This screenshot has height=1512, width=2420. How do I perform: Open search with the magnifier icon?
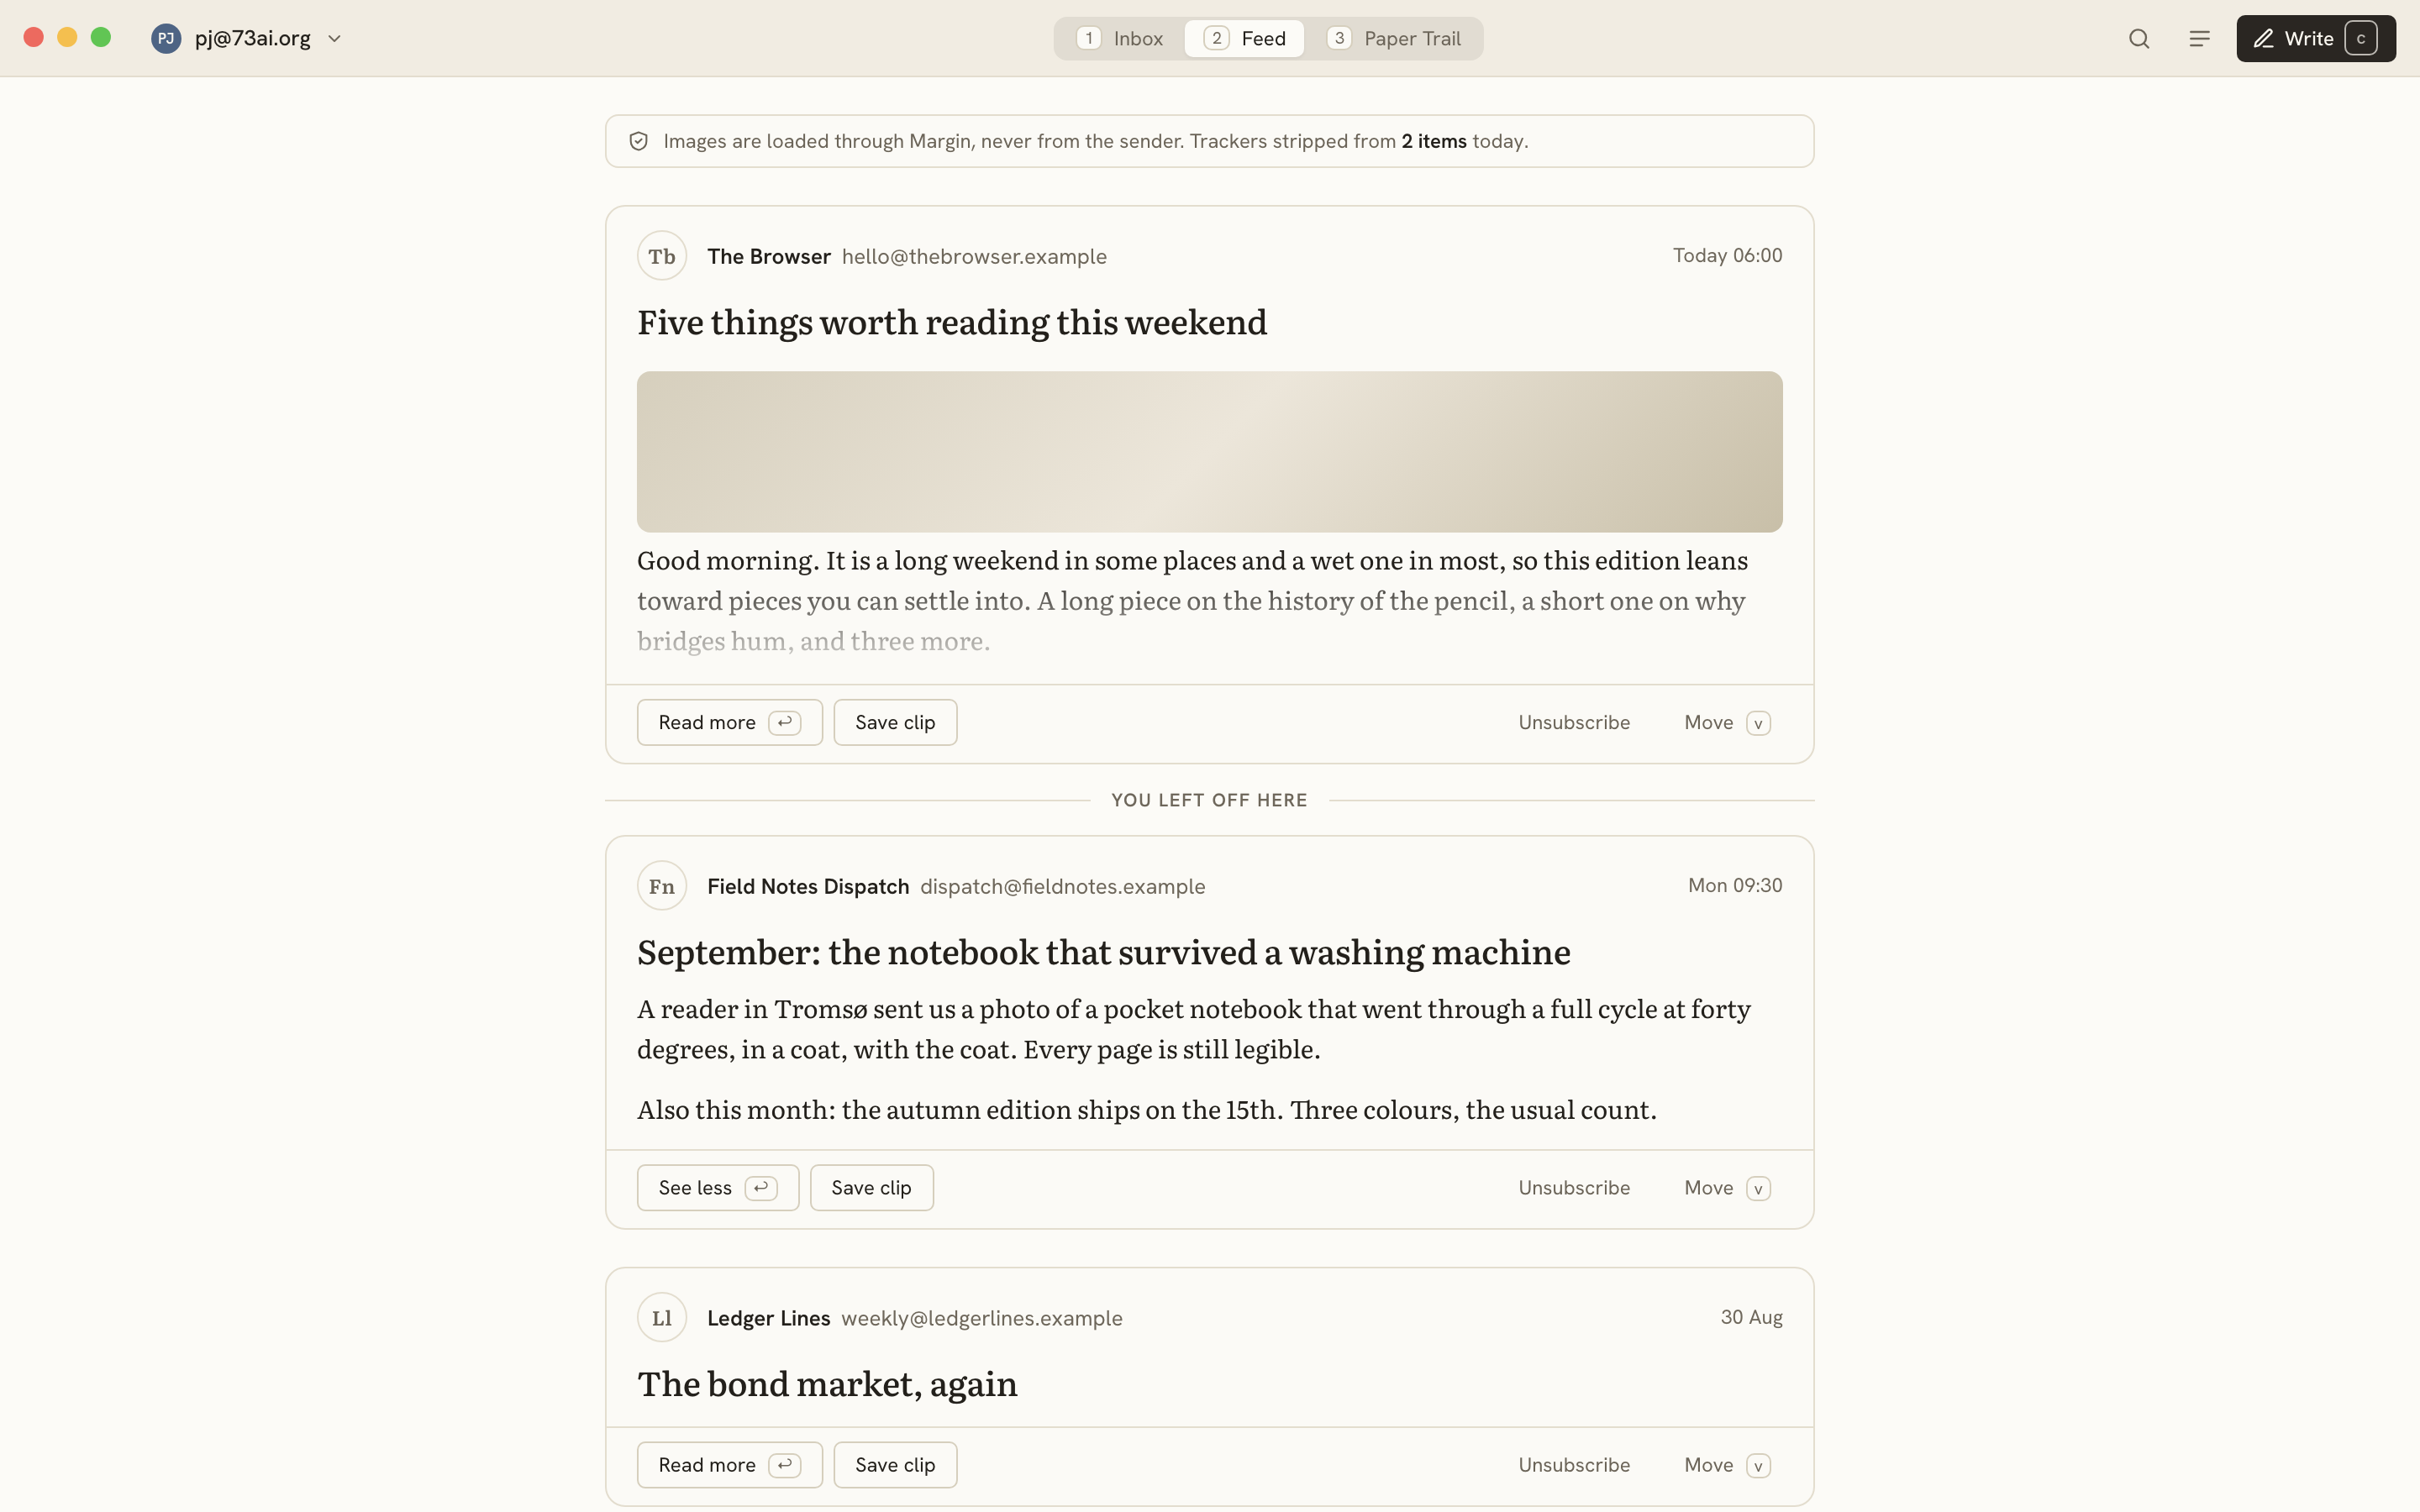point(2139,39)
